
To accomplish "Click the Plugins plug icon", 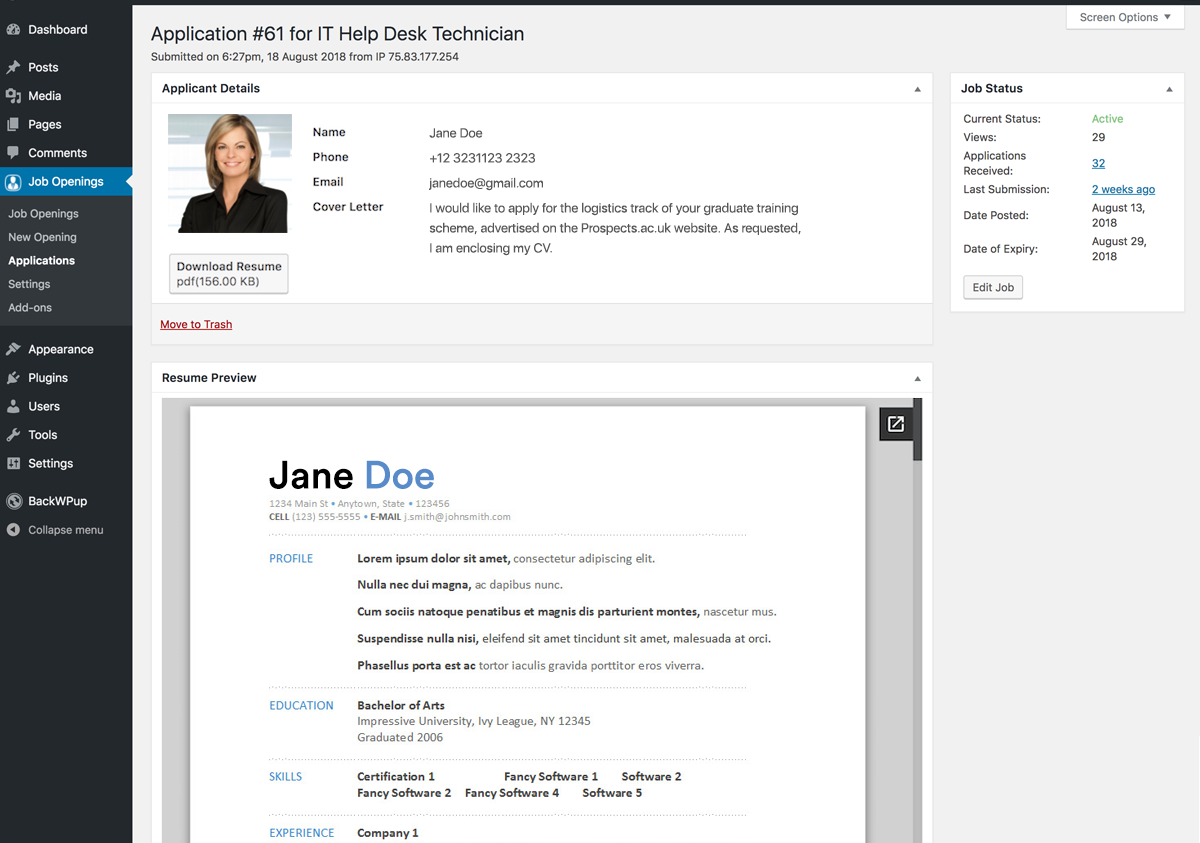I will pyautogui.click(x=13, y=378).
